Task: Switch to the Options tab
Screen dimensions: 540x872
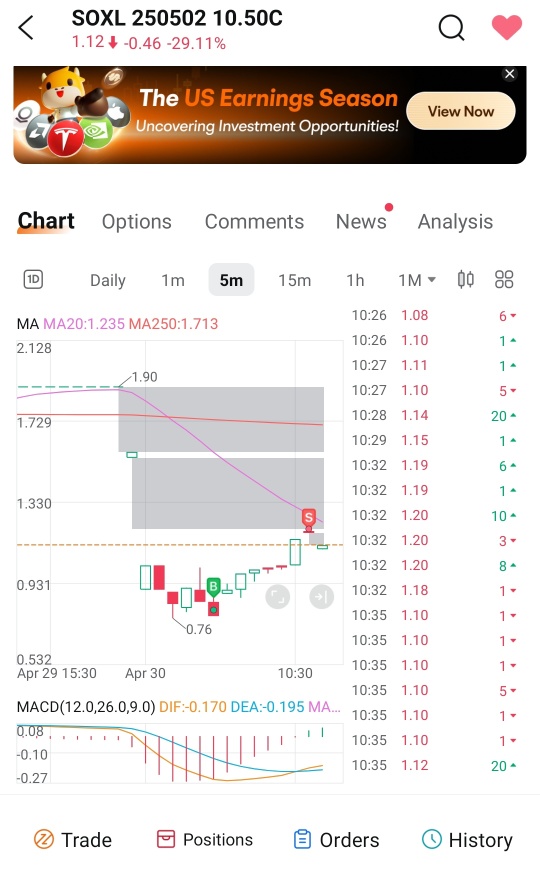Action: [x=136, y=222]
